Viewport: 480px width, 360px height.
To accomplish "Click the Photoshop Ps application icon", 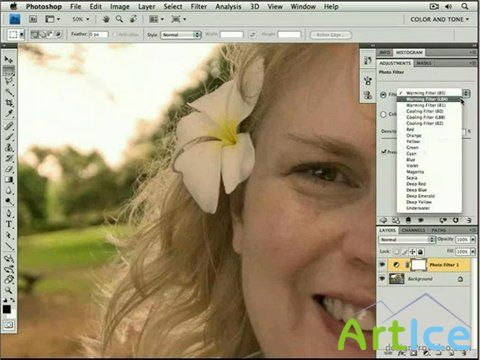I will [14, 19].
